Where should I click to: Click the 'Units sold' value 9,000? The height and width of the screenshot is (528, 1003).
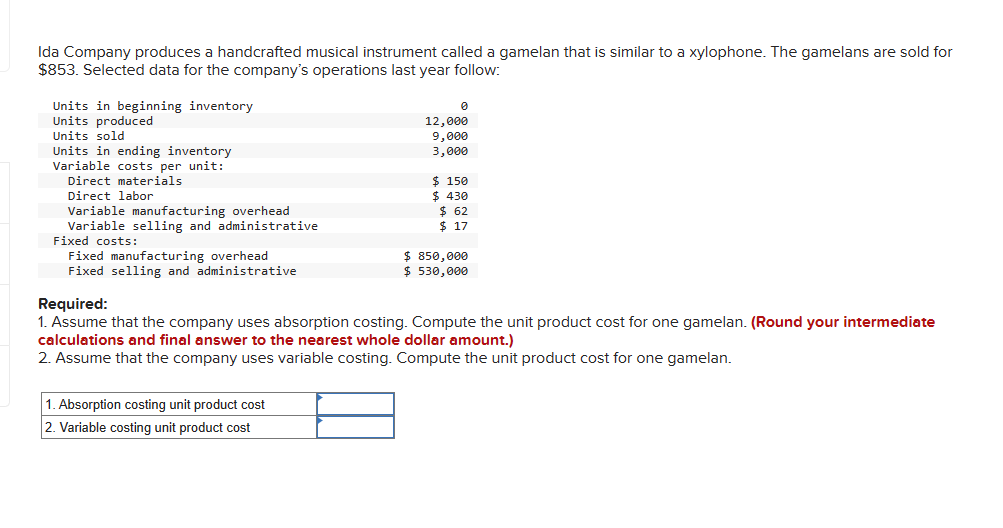[450, 136]
